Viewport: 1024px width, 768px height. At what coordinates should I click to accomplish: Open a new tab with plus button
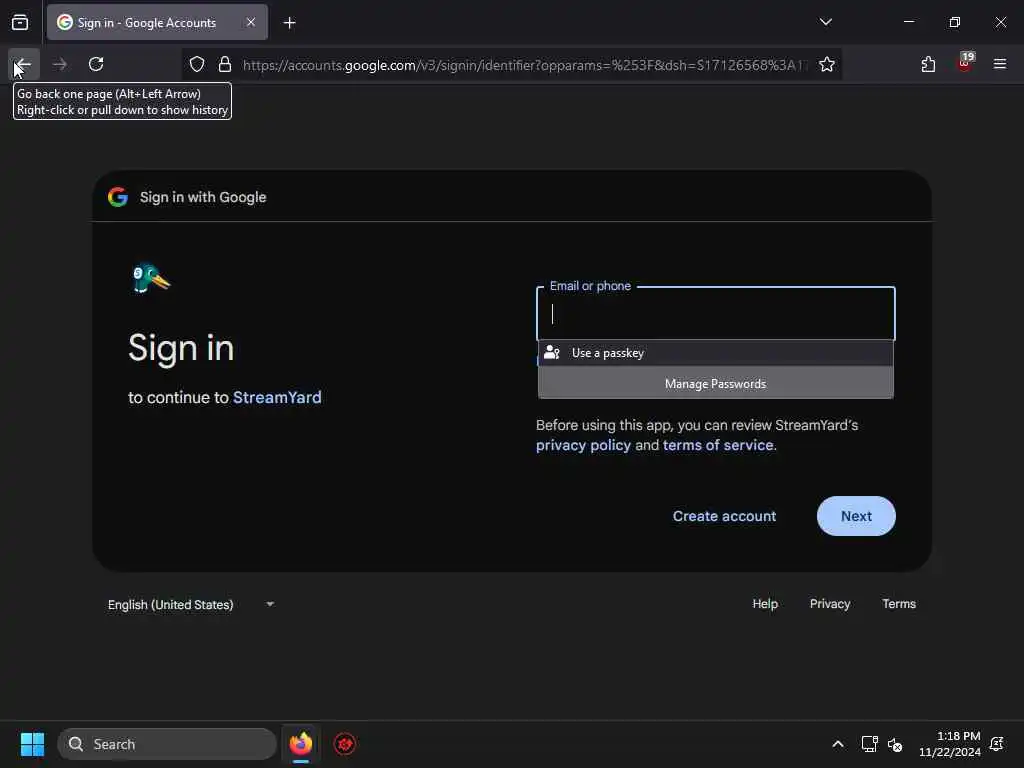tap(289, 23)
